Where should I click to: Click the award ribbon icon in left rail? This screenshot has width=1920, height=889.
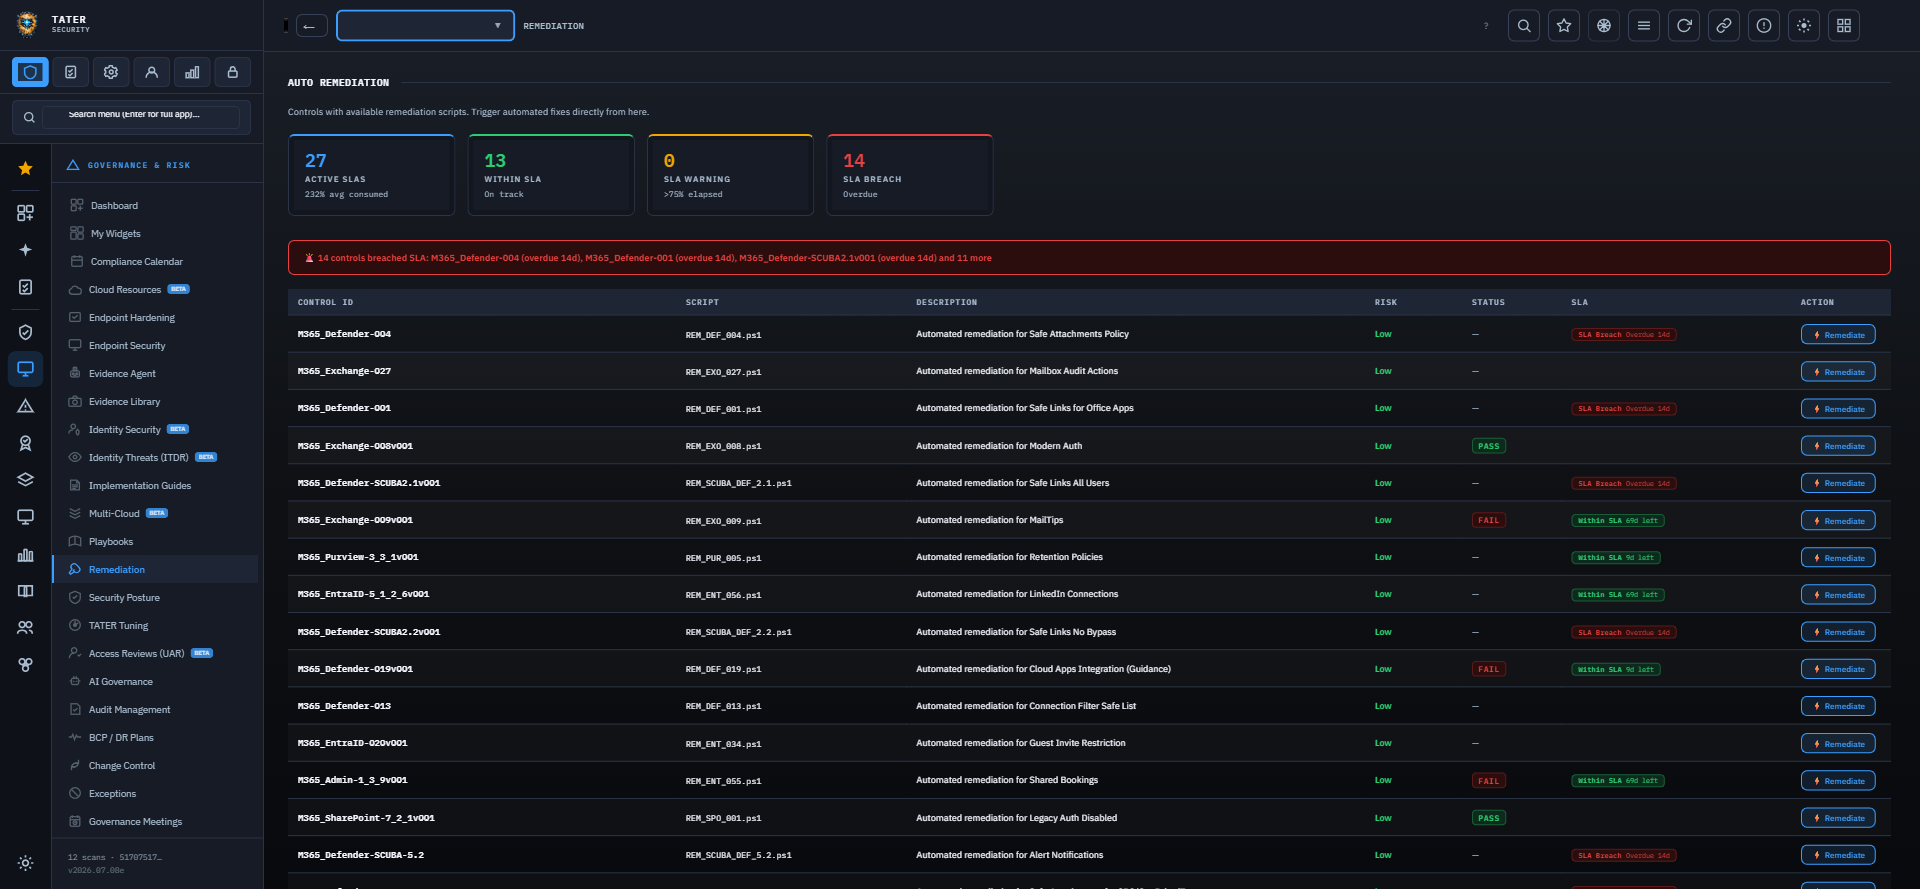point(26,443)
